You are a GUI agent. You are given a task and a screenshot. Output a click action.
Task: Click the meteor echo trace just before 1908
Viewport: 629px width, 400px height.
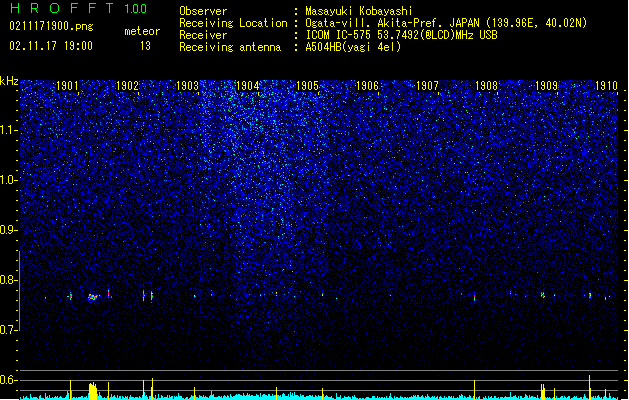point(475,297)
